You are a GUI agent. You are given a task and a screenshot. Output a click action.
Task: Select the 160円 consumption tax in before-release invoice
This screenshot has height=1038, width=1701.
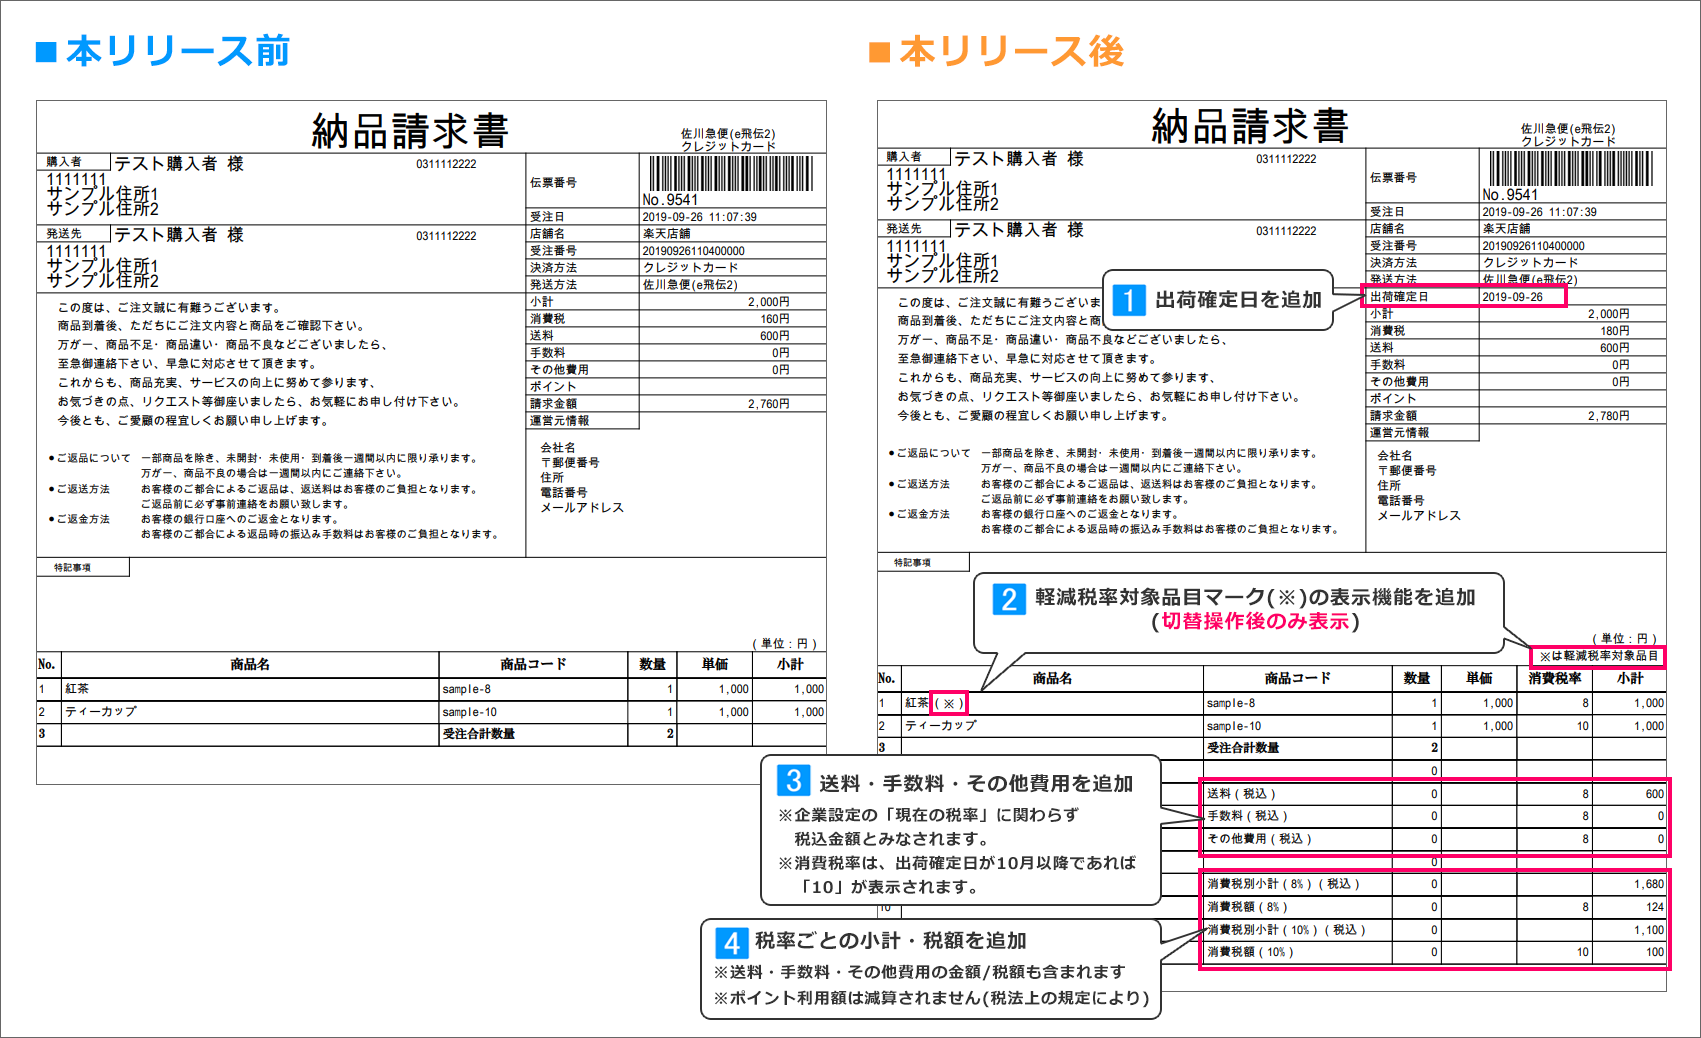click(x=774, y=319)
